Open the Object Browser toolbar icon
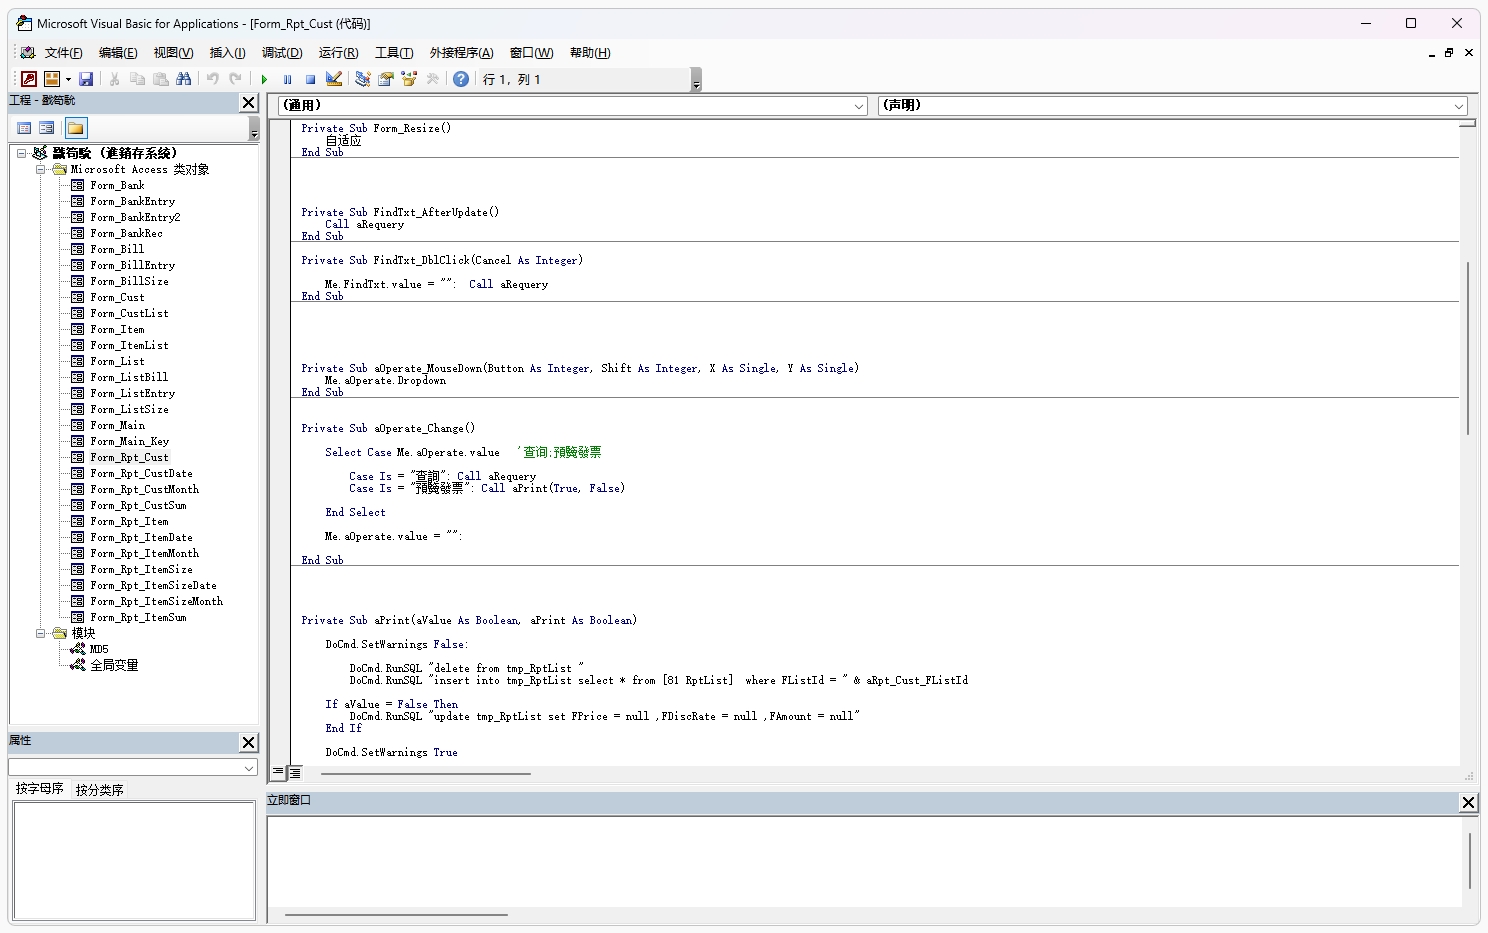 (x=409, y=79)
